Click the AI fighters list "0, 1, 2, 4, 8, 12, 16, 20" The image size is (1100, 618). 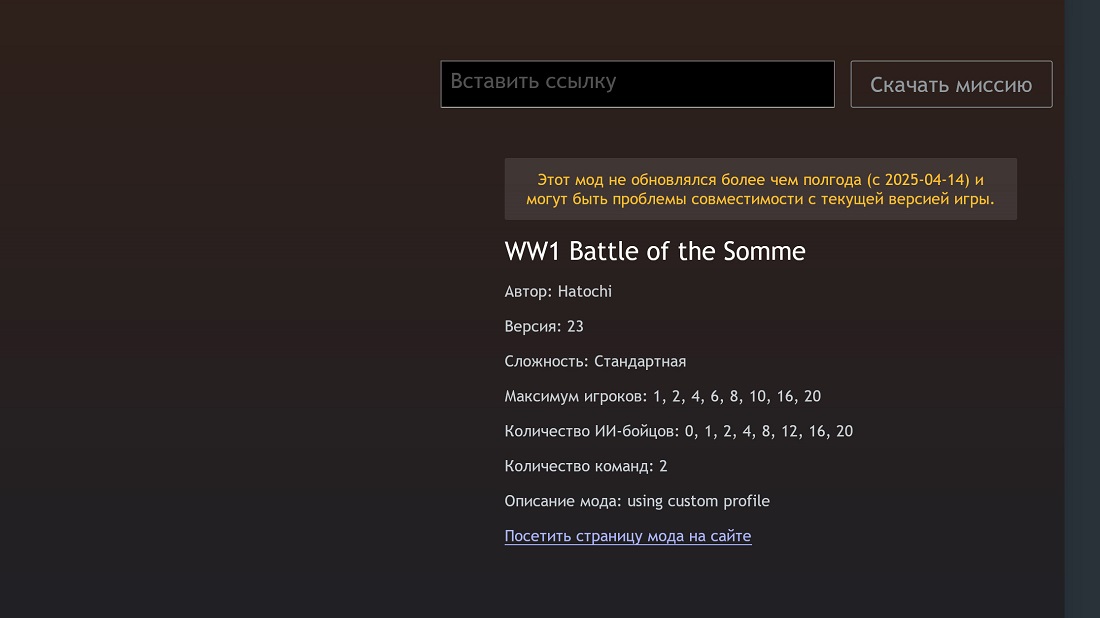coord(768,432)
